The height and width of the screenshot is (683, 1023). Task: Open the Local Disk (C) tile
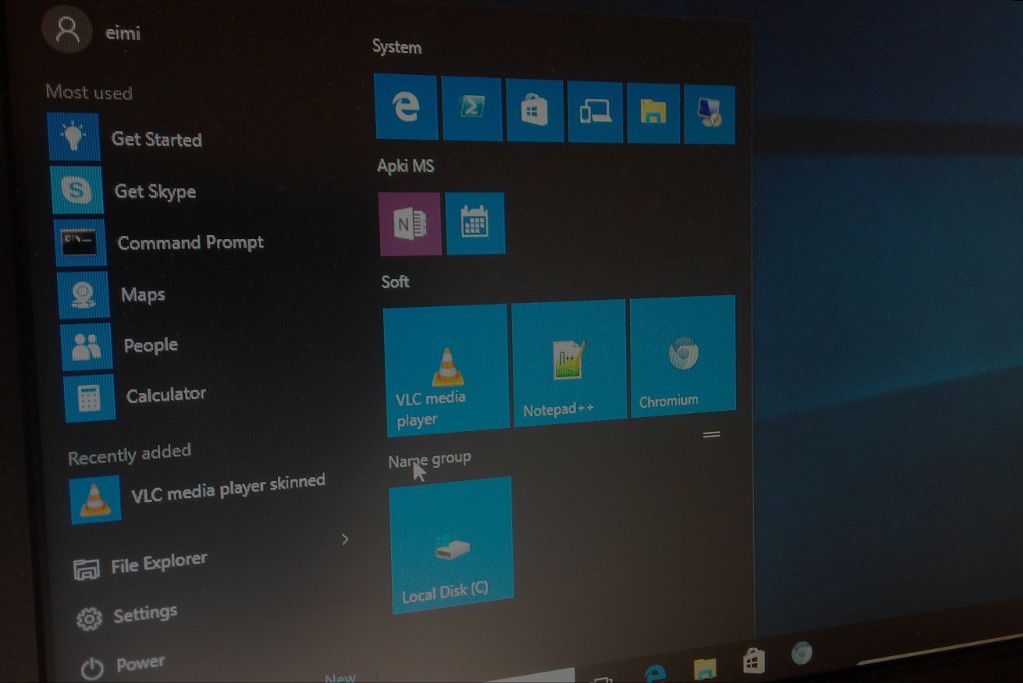click(451, 545)
